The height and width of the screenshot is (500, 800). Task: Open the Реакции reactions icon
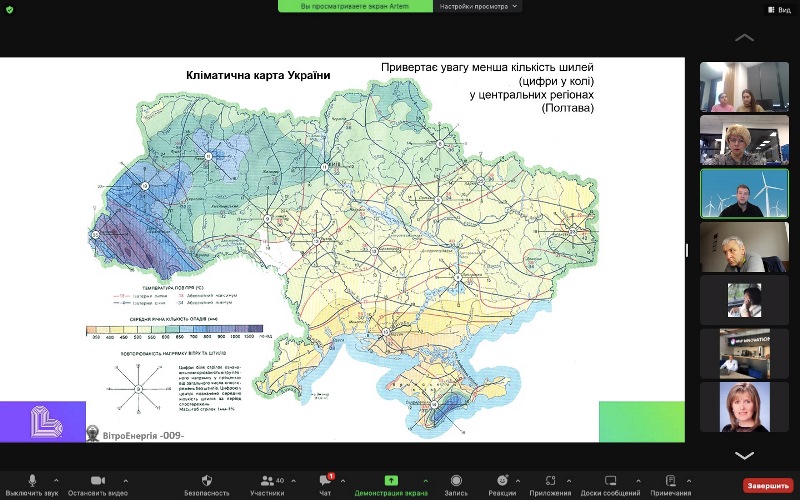(503, 481)
